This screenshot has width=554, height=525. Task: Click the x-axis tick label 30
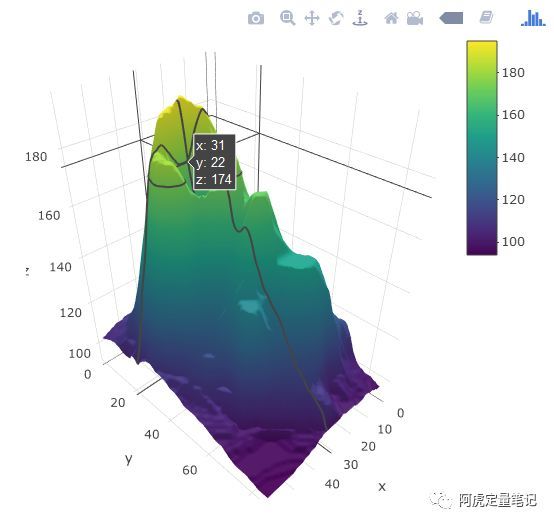pos(351,465)
